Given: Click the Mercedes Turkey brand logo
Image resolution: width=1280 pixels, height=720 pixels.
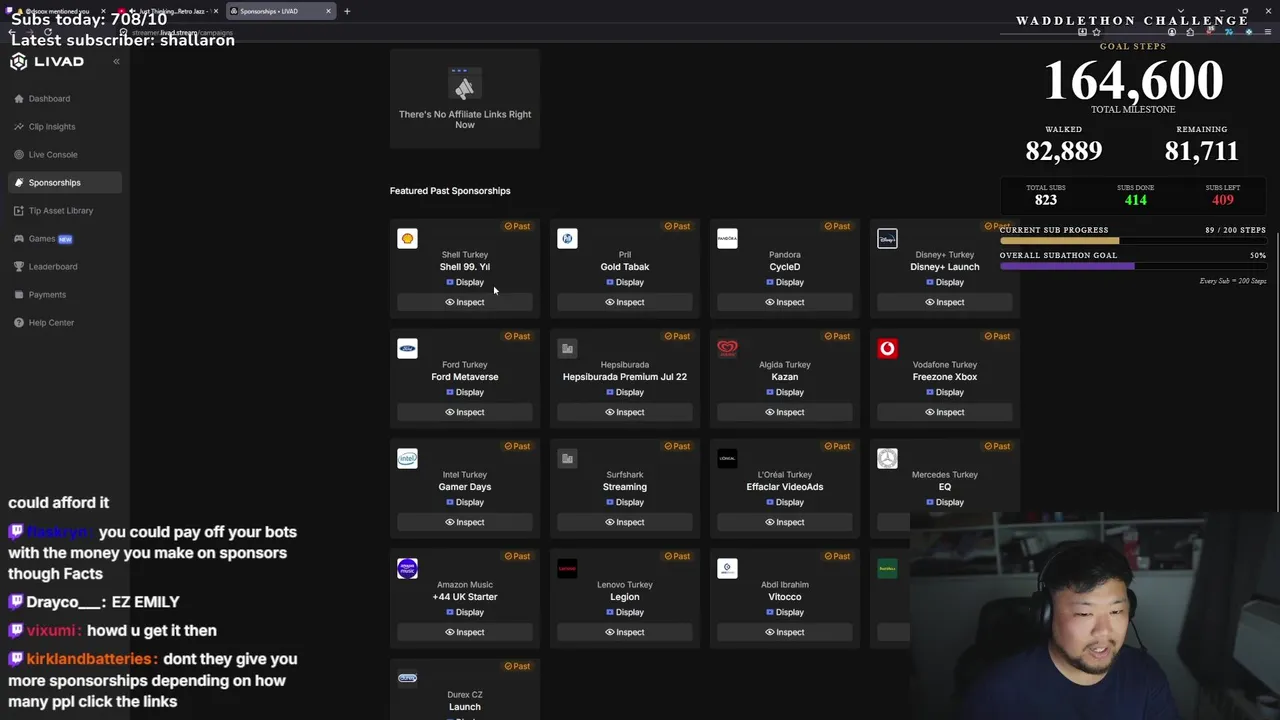Looking at the screenshot, I should tap(887, 458).
